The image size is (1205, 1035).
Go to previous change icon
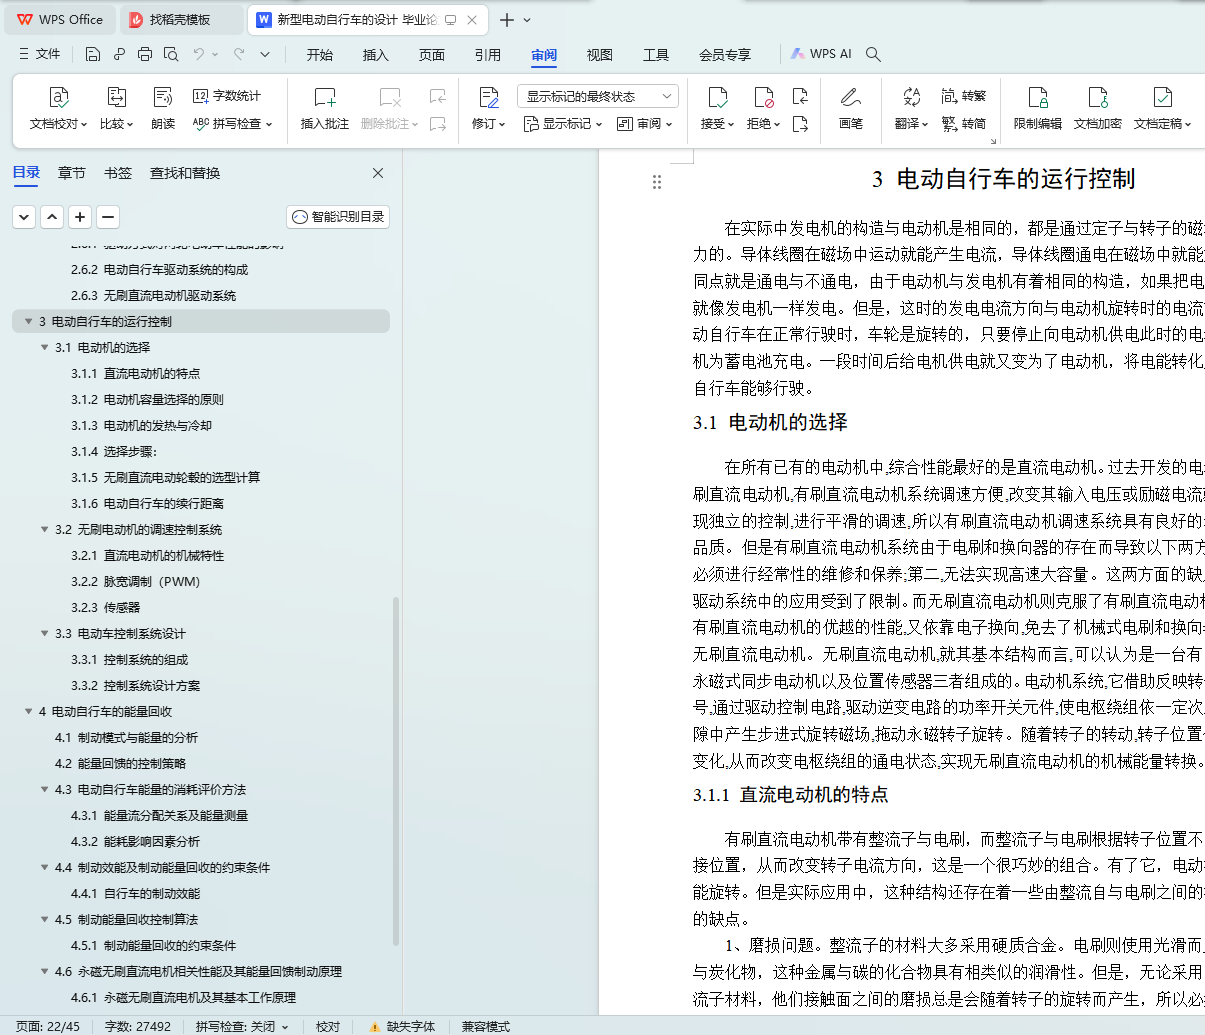pos(800,96)
